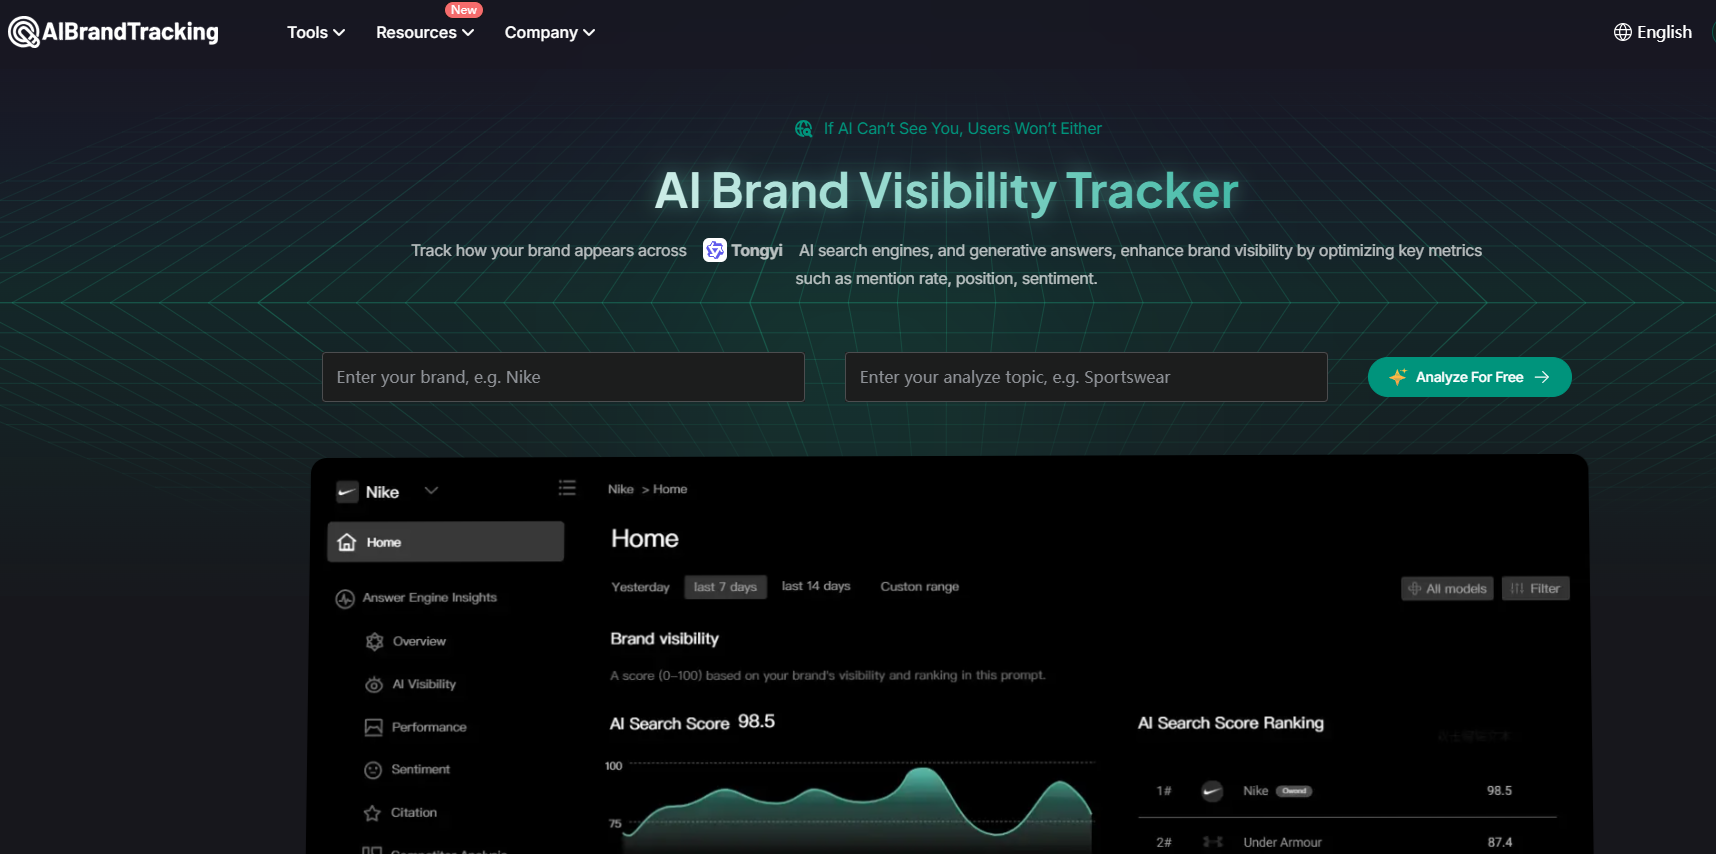Viewport: 1716px width, 854px height.
Task: Click the AI Visibility eye icon
Action: (x=374, y=685)
